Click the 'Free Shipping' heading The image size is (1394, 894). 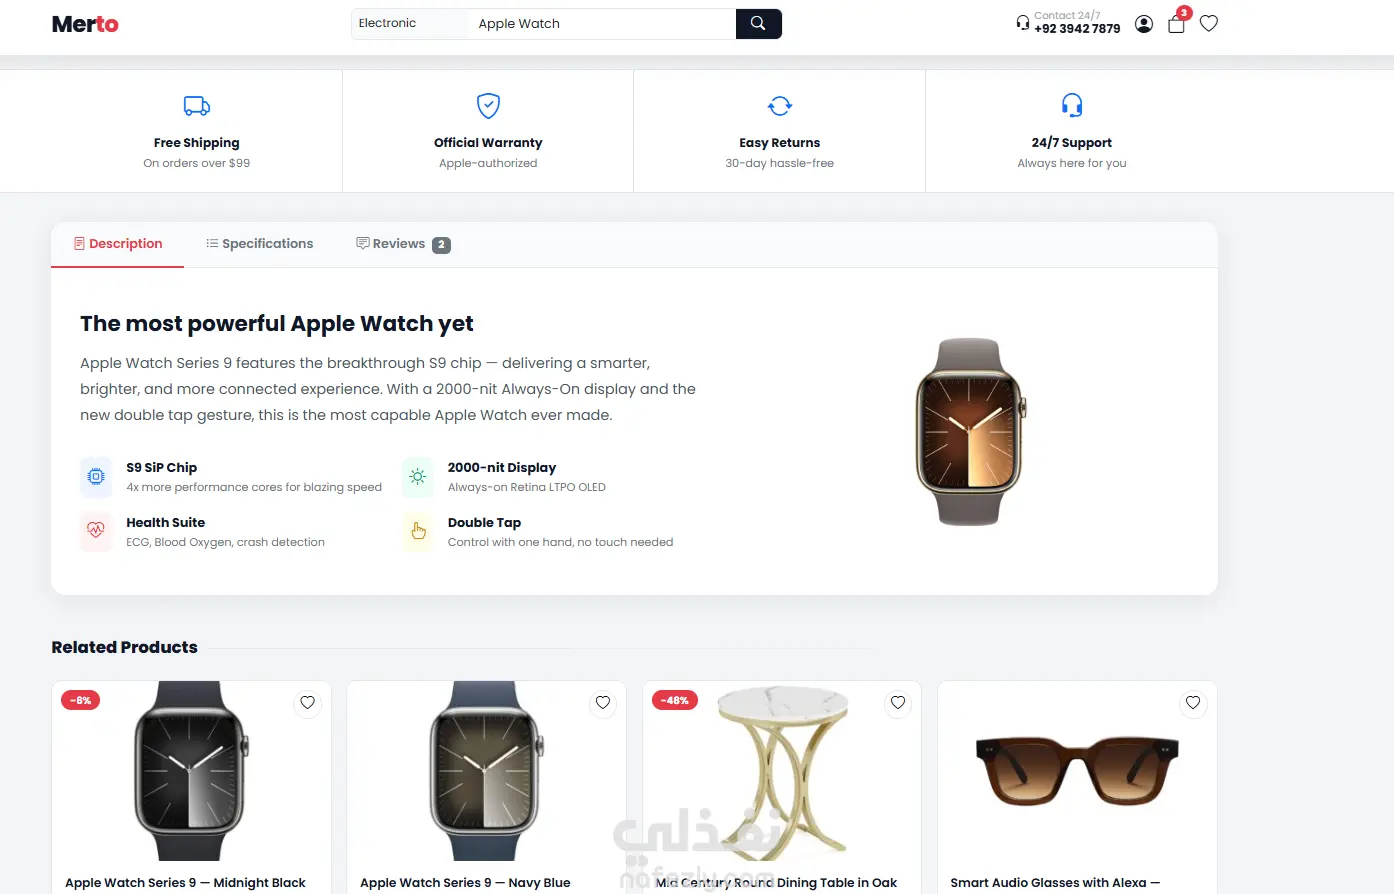pos(197,143)
